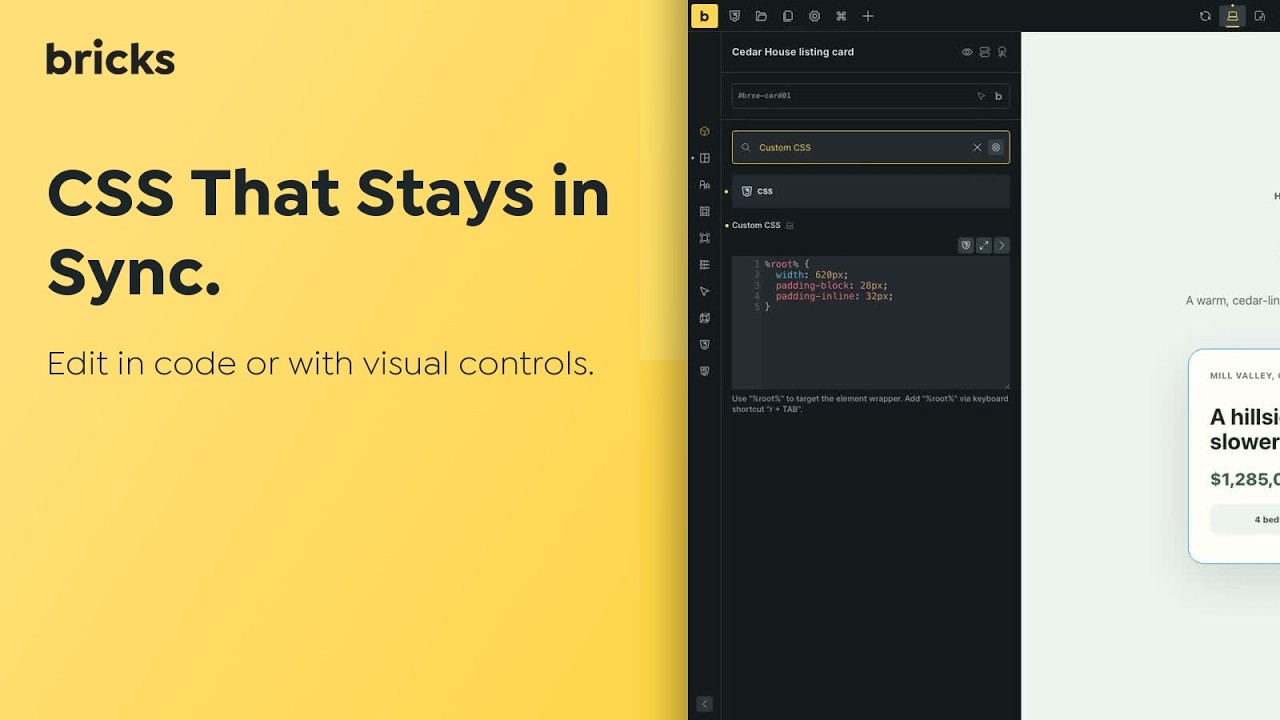Screen dimensions: 1280x720
Task: Click the %root% line in code editor
Action: point(787,264)
